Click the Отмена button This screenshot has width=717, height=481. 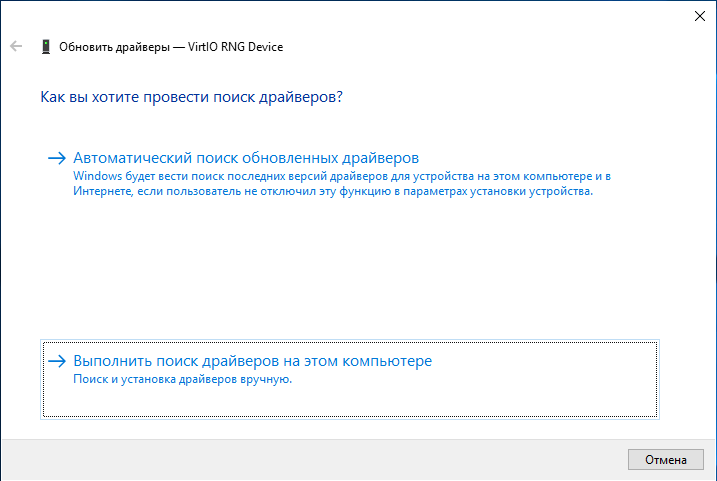point(665,460)
